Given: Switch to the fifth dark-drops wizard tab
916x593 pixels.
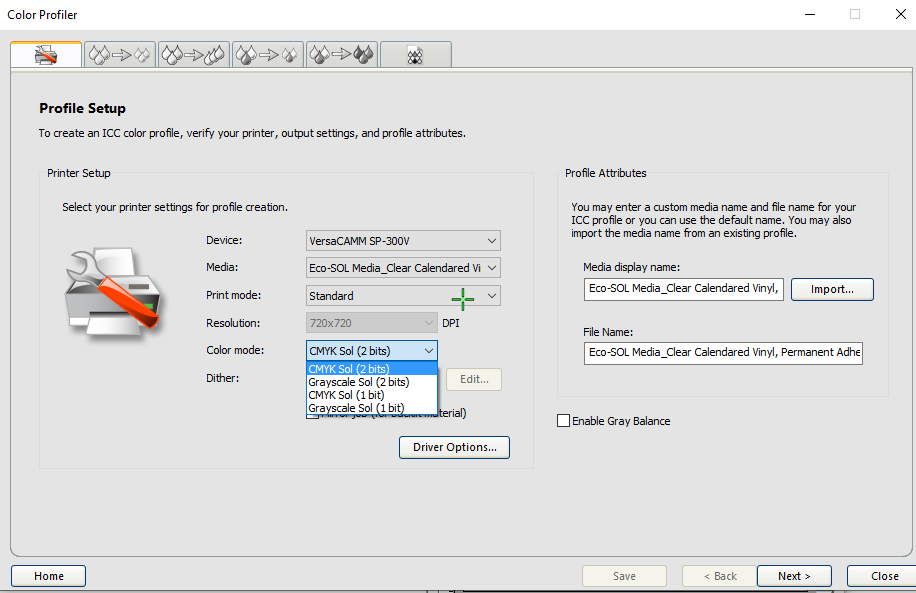Looking at the screenshot, I should (x=342, y=55).
